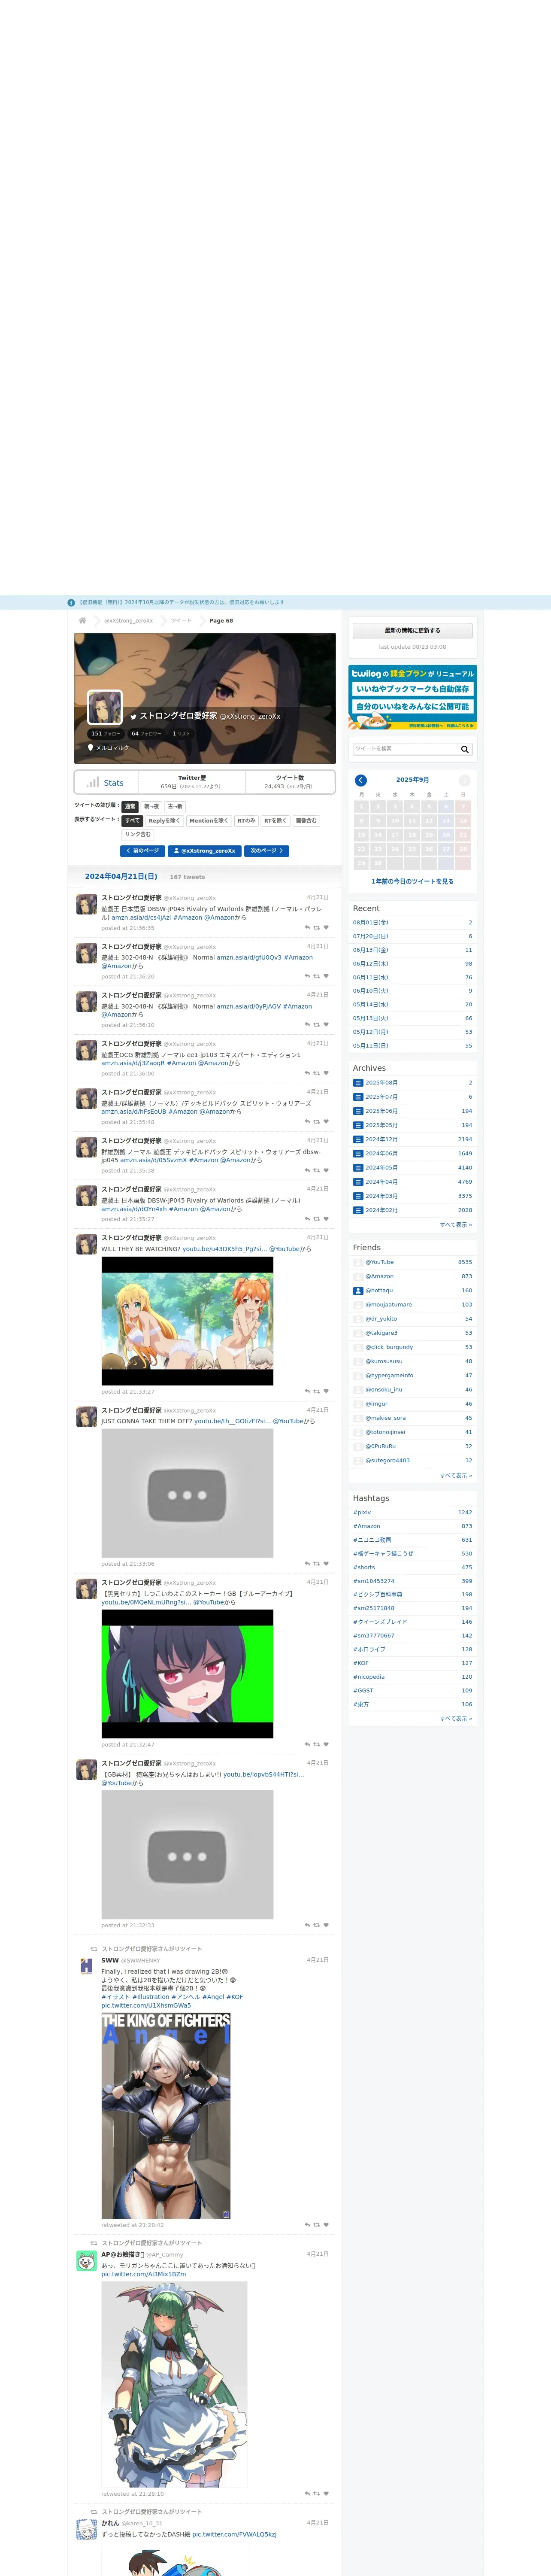
Task: Go to previous month in calendar
Action: click(361, 780)
